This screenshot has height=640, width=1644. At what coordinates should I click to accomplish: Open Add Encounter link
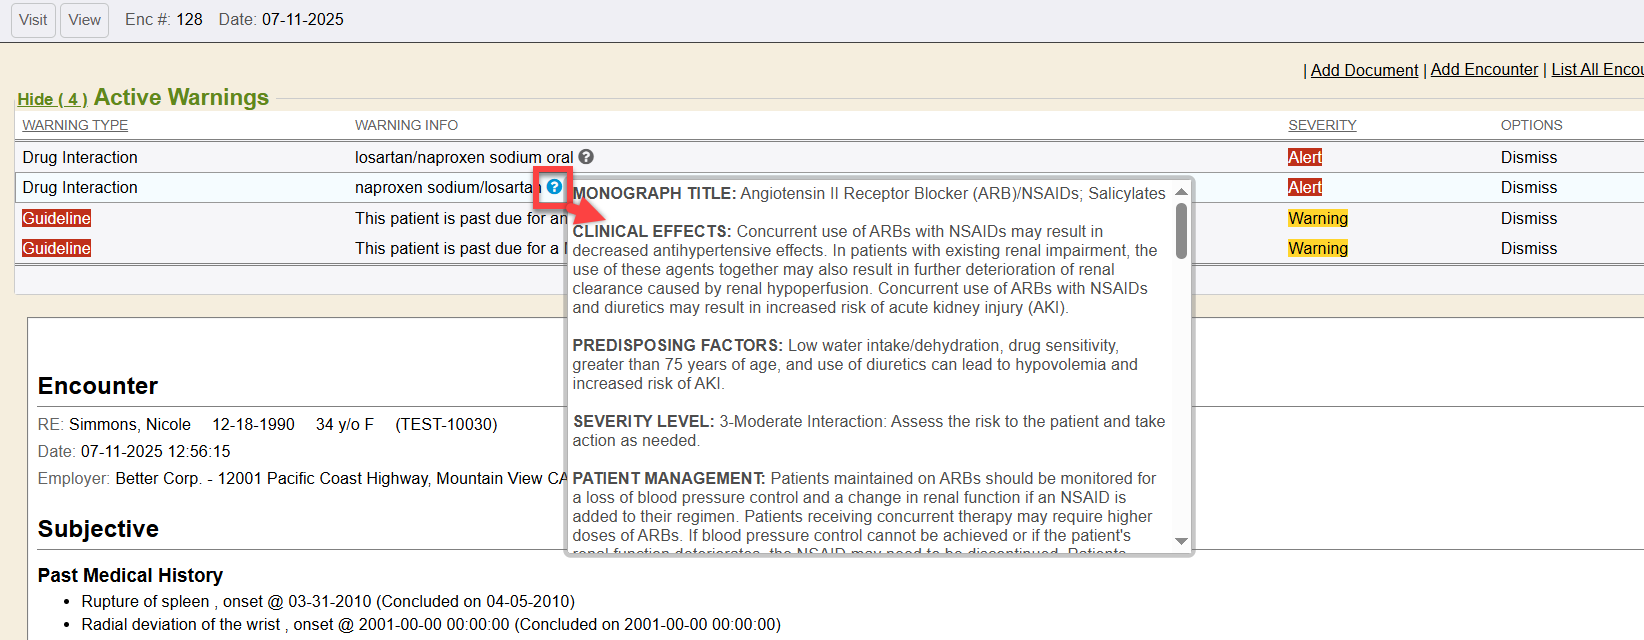point(1484,70)
